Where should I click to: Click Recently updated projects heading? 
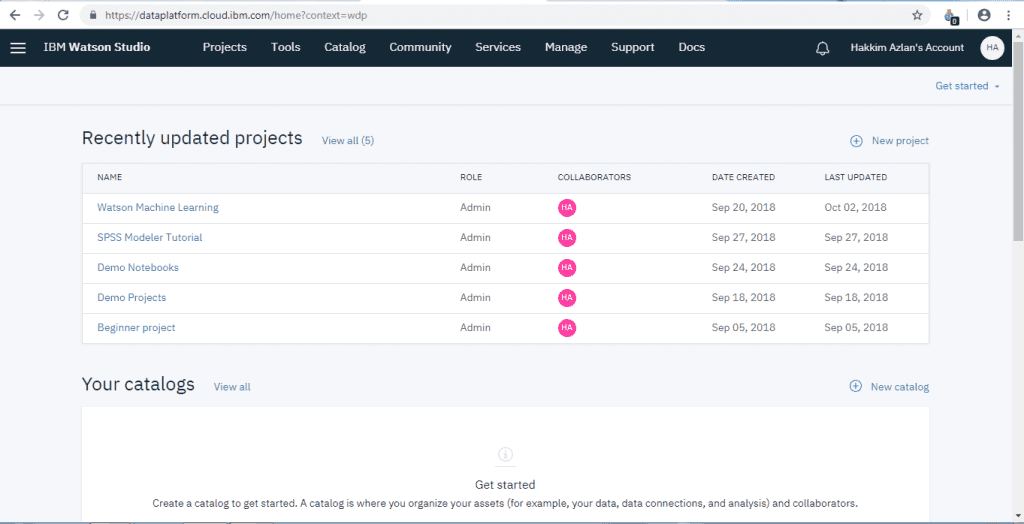pos(192,139)
